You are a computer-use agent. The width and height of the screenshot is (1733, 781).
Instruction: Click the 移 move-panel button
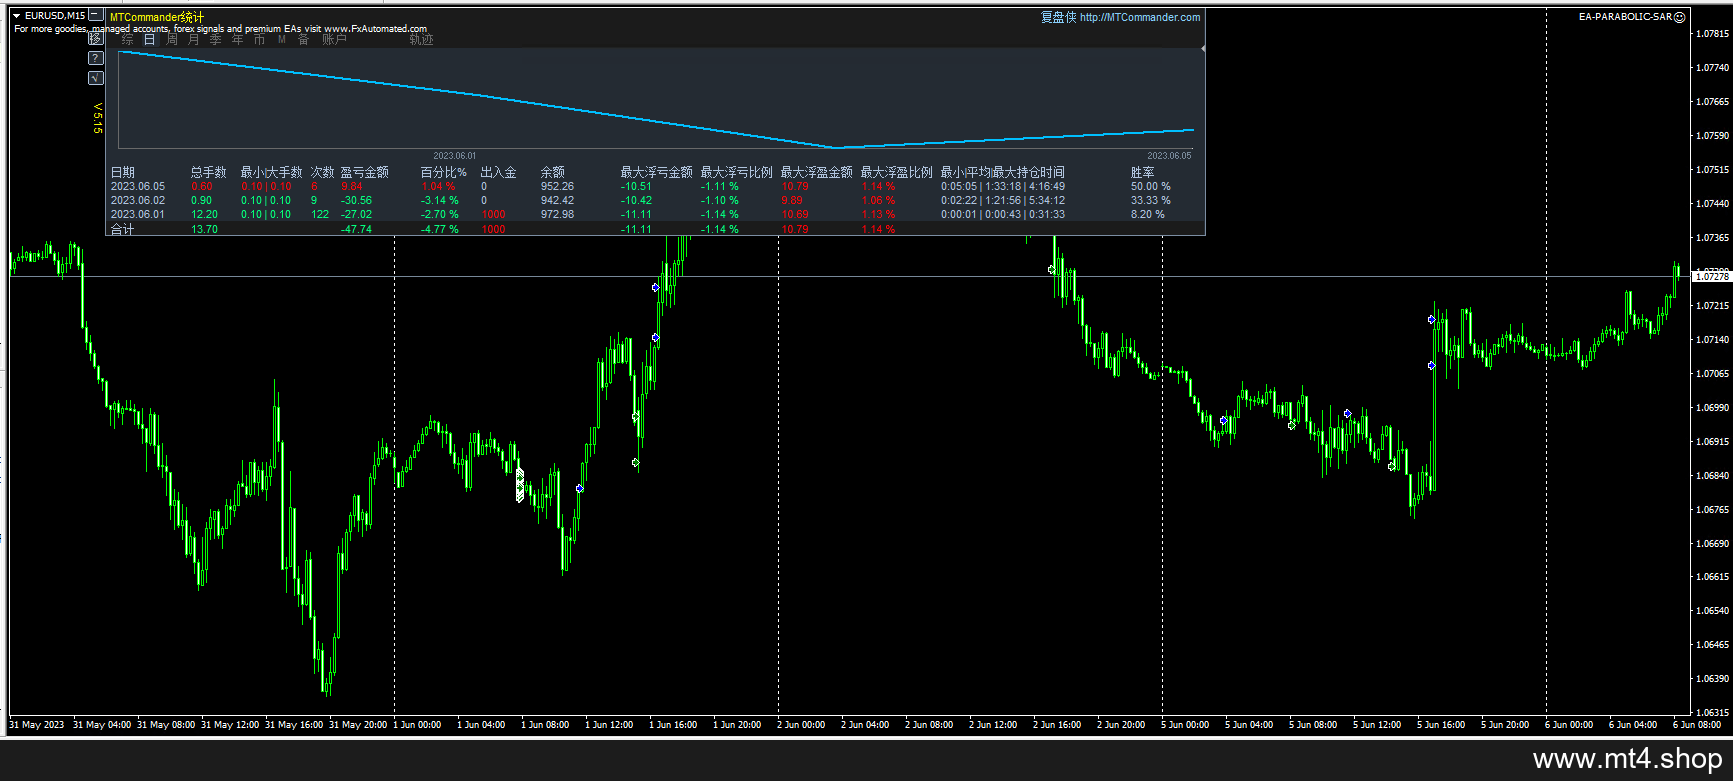[x=96, y=37]
